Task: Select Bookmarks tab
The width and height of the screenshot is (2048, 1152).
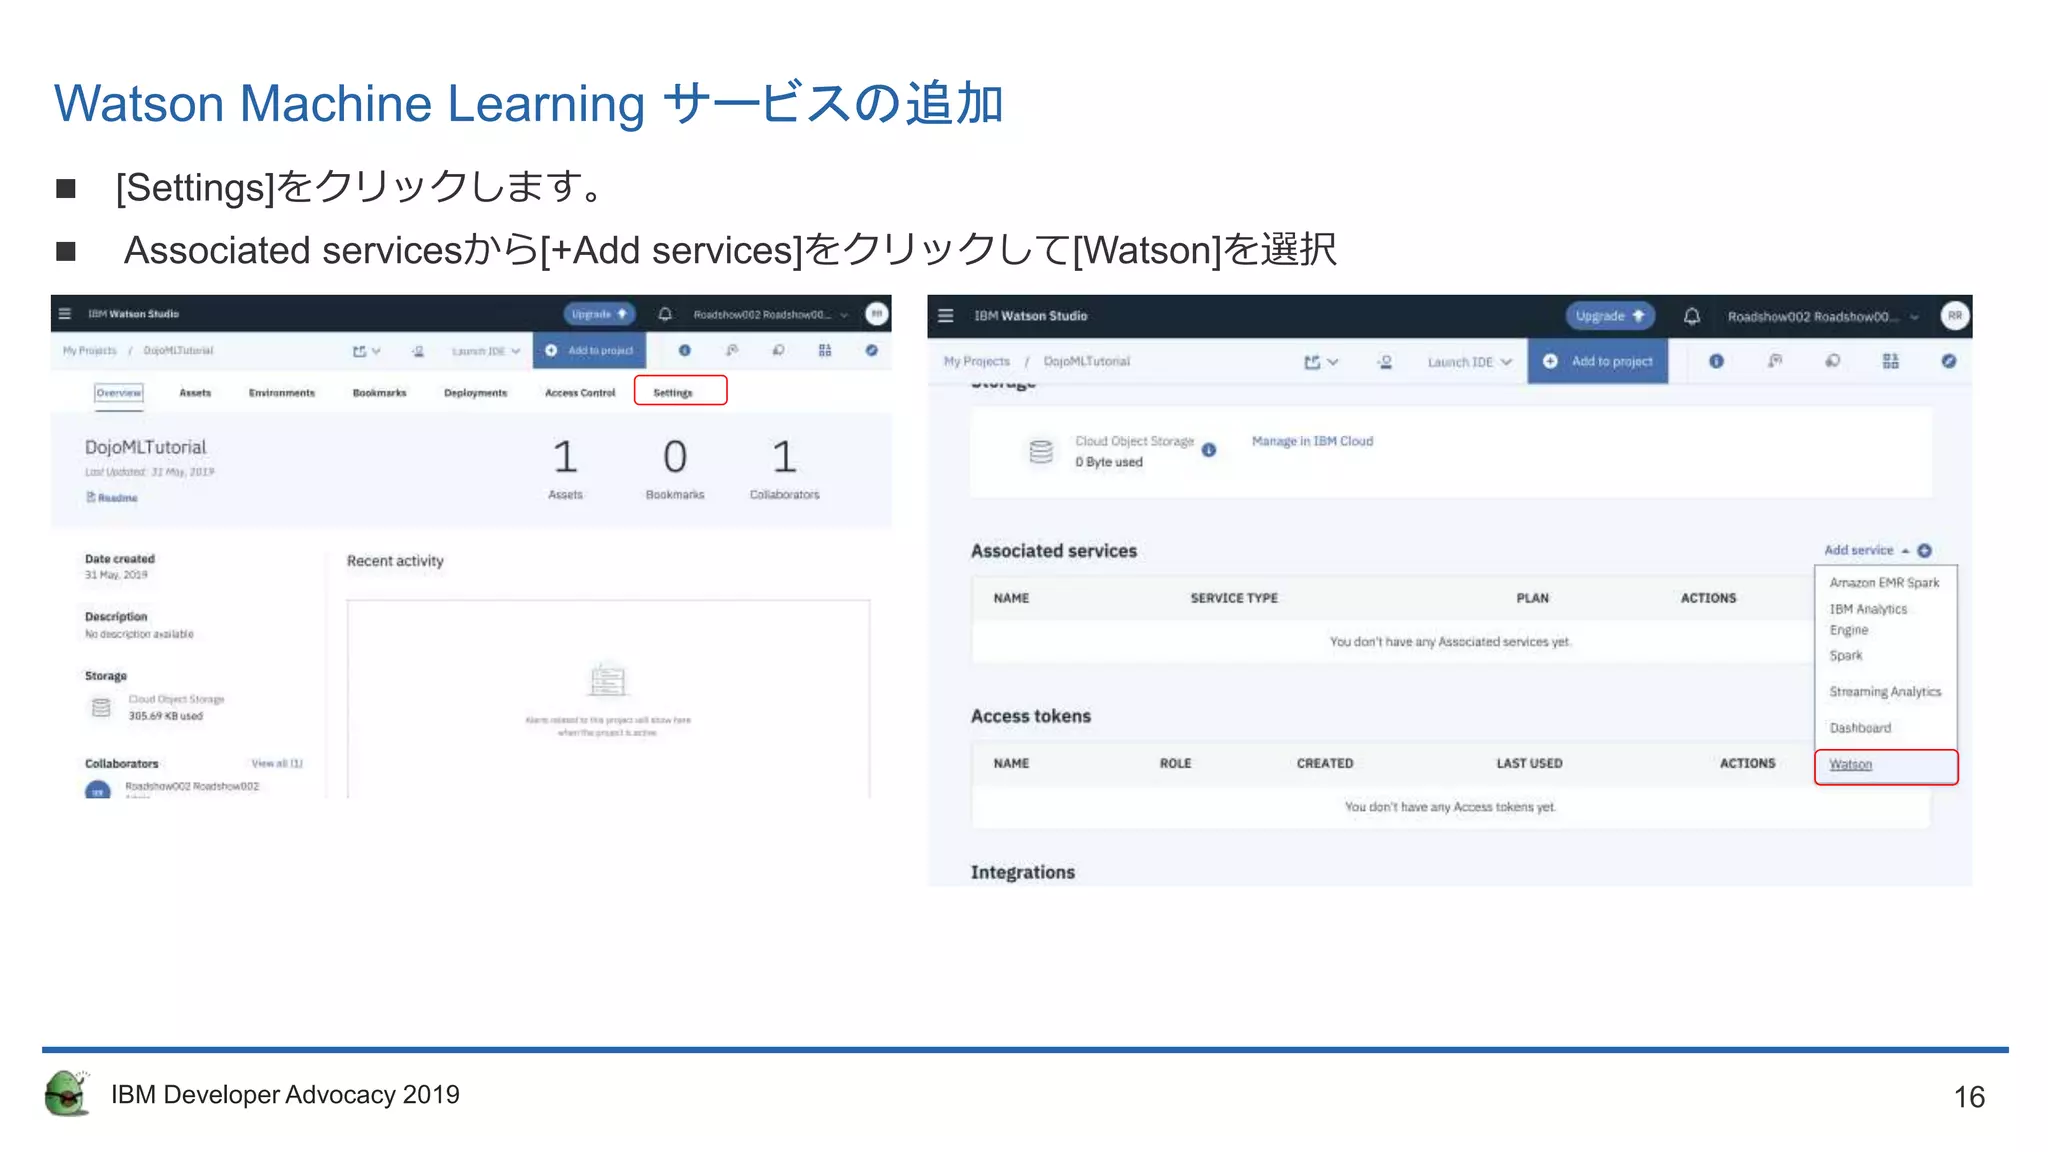Action: [x=380, y=393]
